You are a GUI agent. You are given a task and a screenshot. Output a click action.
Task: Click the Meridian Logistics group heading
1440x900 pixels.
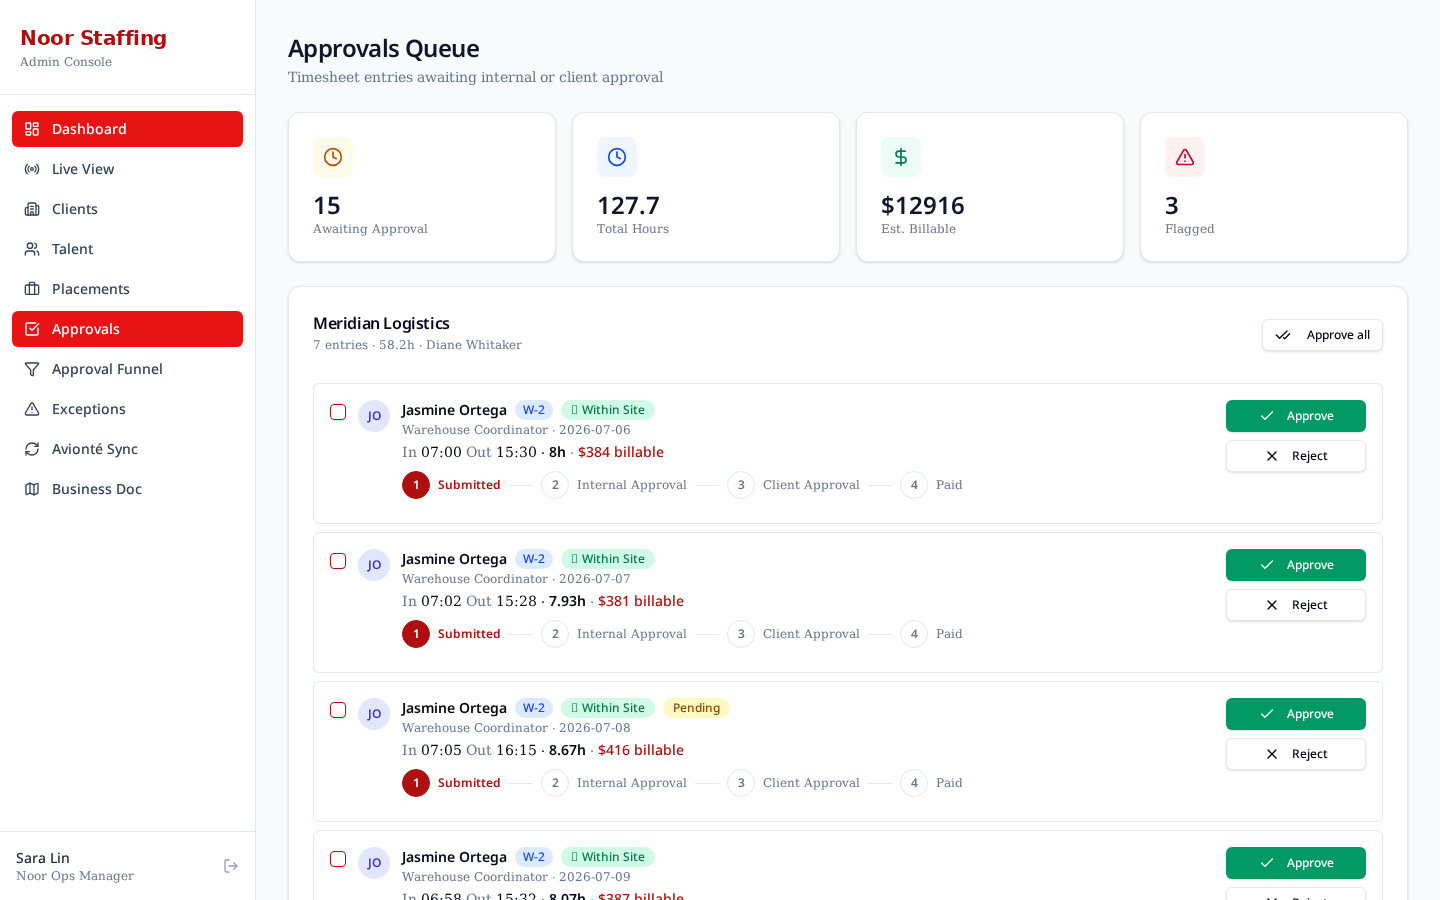(381, 323)
